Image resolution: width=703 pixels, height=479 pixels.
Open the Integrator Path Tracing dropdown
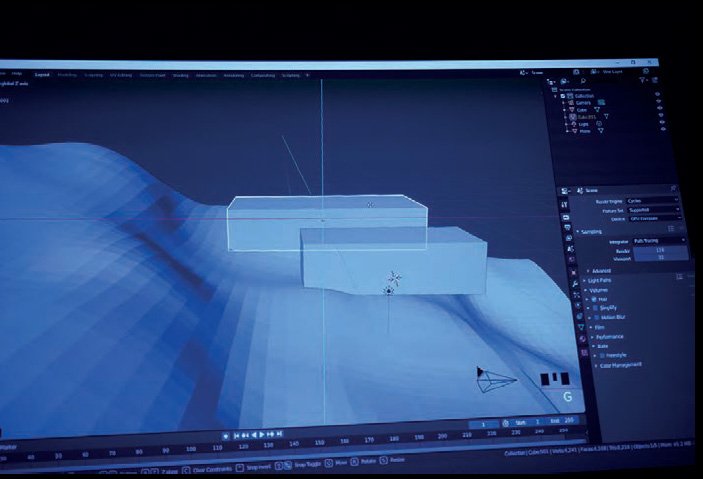point(660,240)
